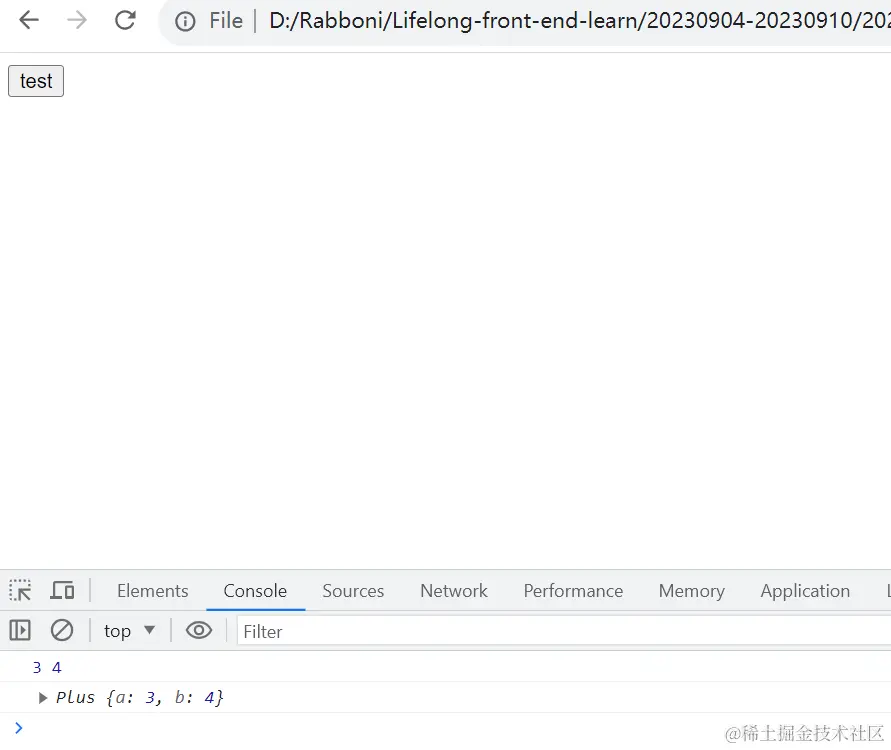Go to the Application tab
This screenshot has width=891, height=750.
click(805, 591)
